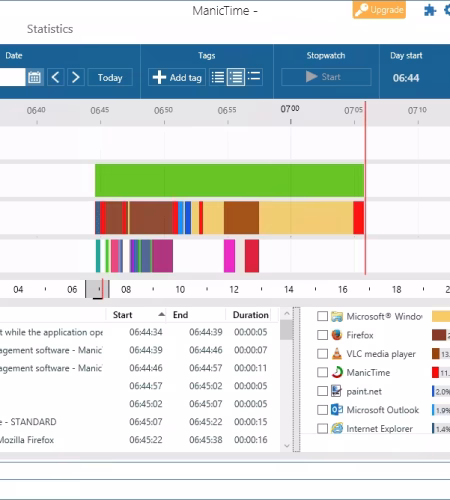Image resolution: width=450 pixels, height=500 pixels.
Task: Open the calendar date picker icon
Action: 34,77
